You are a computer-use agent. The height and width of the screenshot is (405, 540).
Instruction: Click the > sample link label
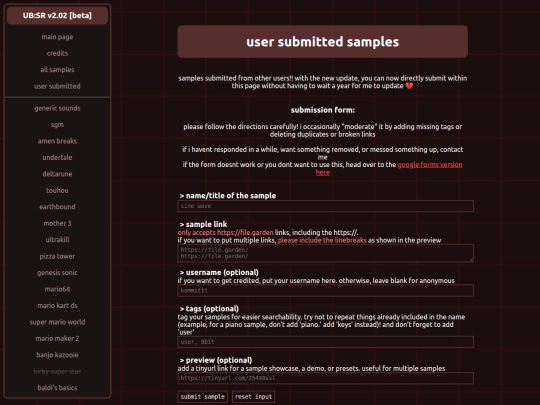(x=203, y=224)
